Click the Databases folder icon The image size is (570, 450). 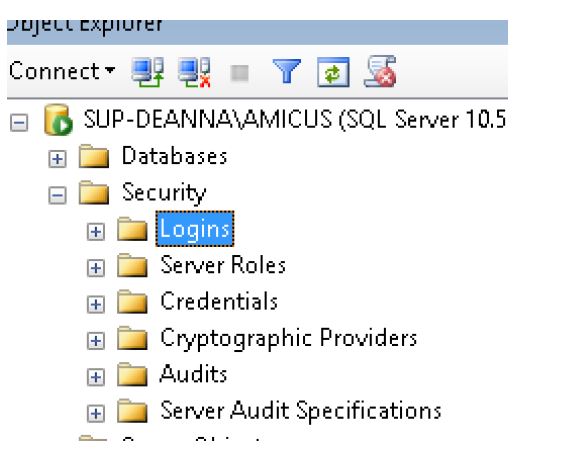[94, 156]
